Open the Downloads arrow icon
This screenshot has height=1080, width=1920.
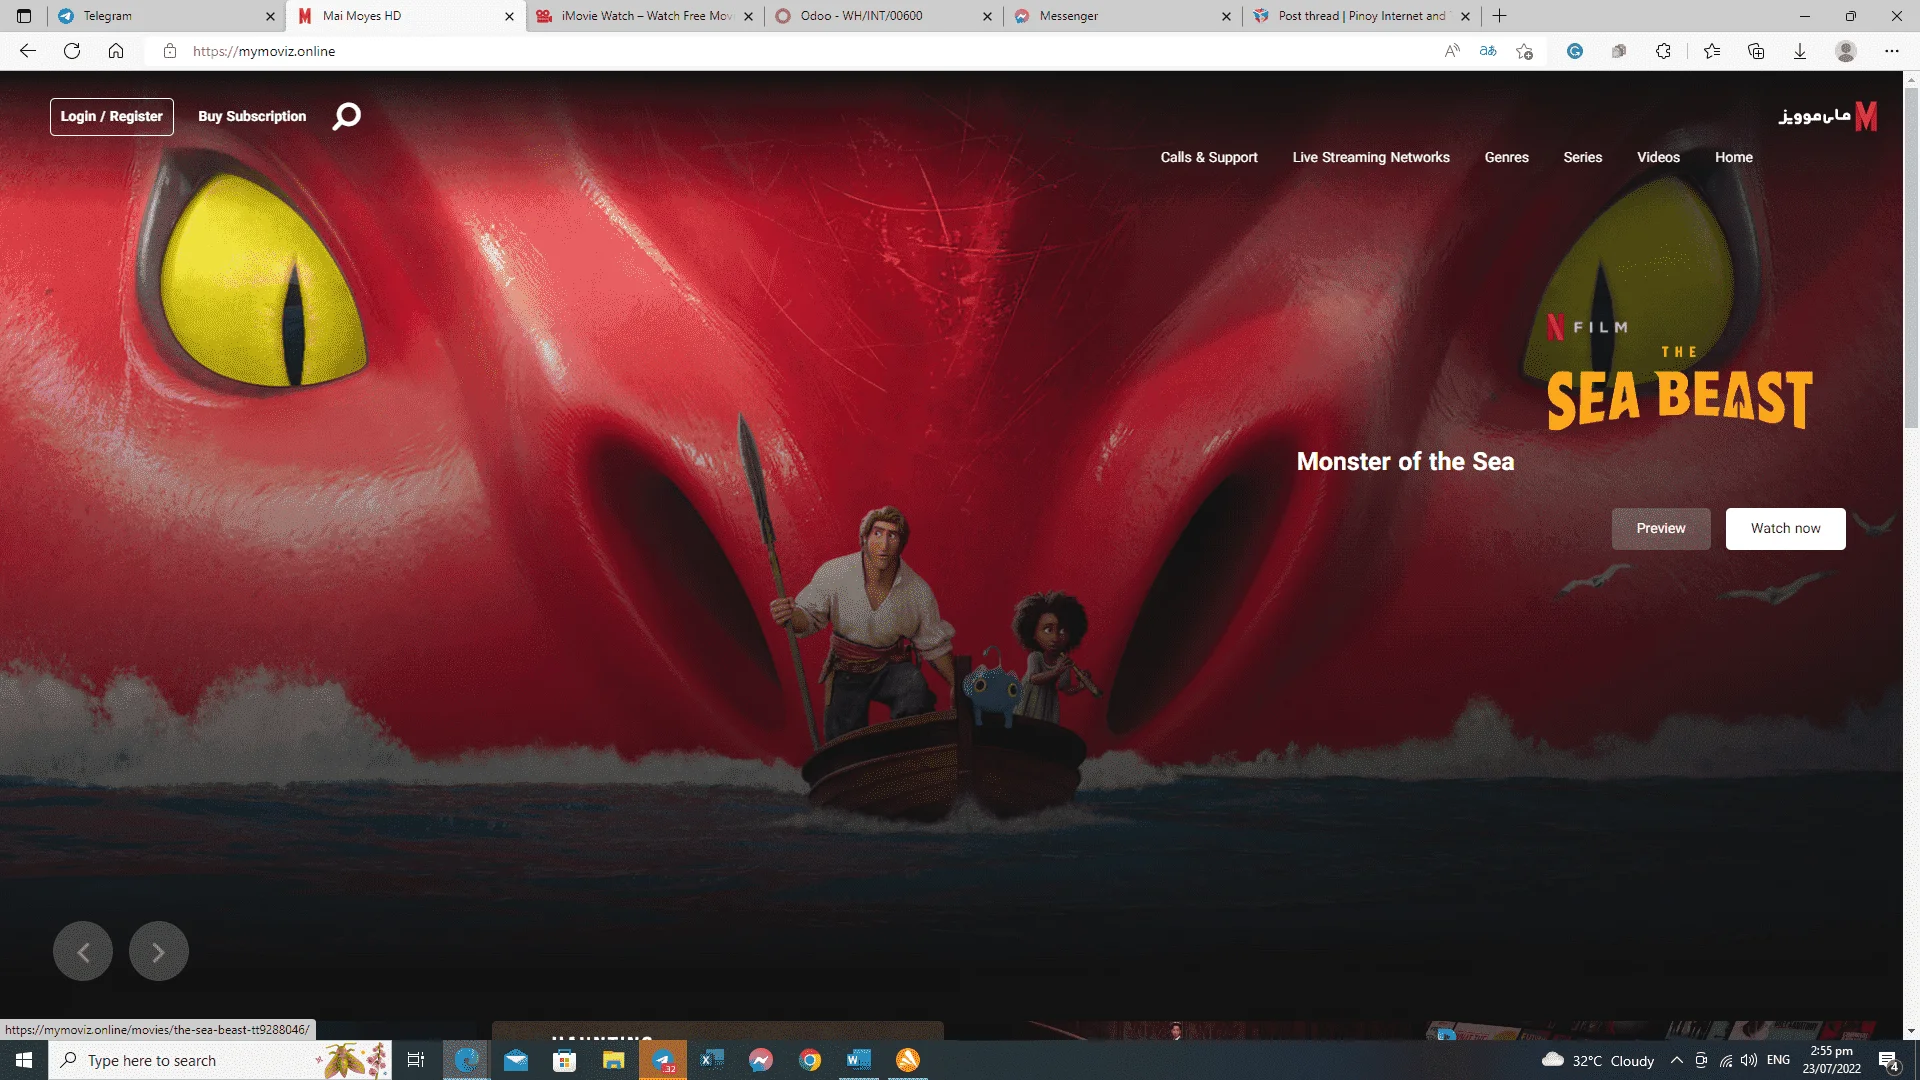(x=1800, y=51)
